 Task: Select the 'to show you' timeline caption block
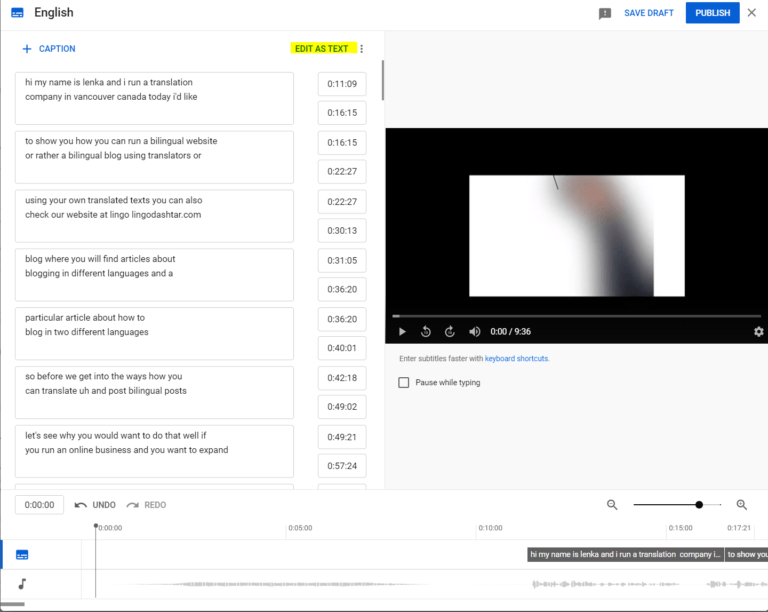746,555
